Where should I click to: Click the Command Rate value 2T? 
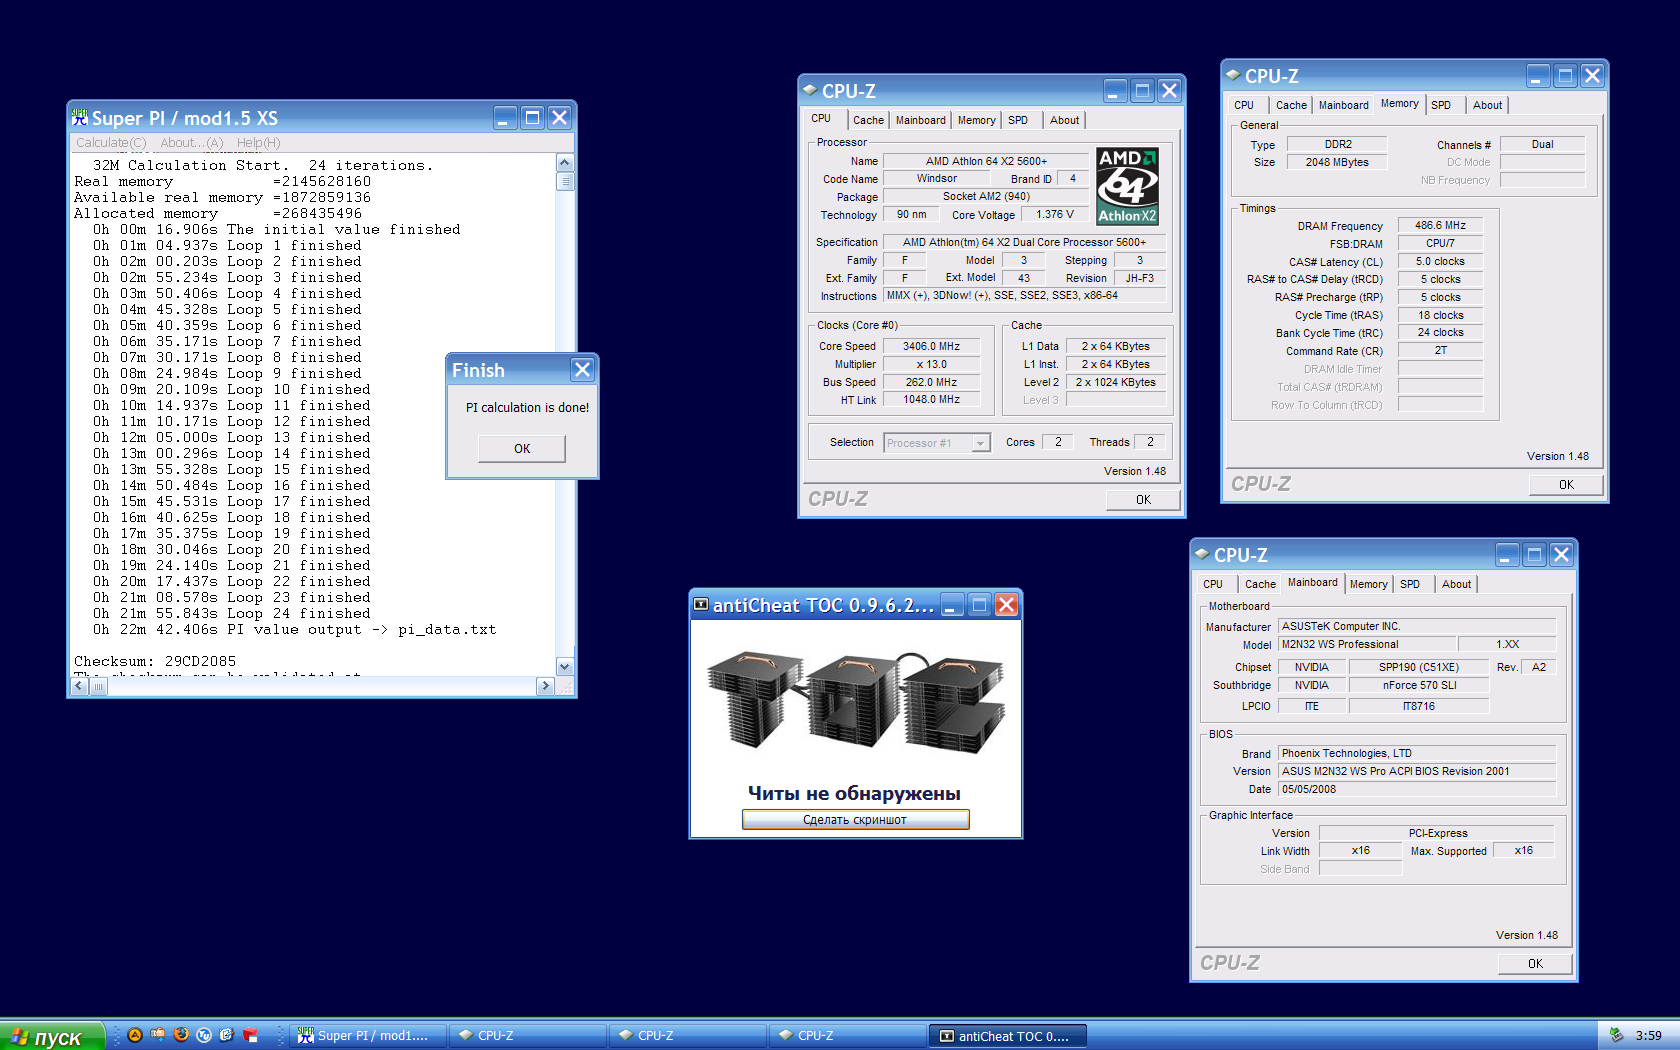pyautogui.click(x=1440, y=350)
